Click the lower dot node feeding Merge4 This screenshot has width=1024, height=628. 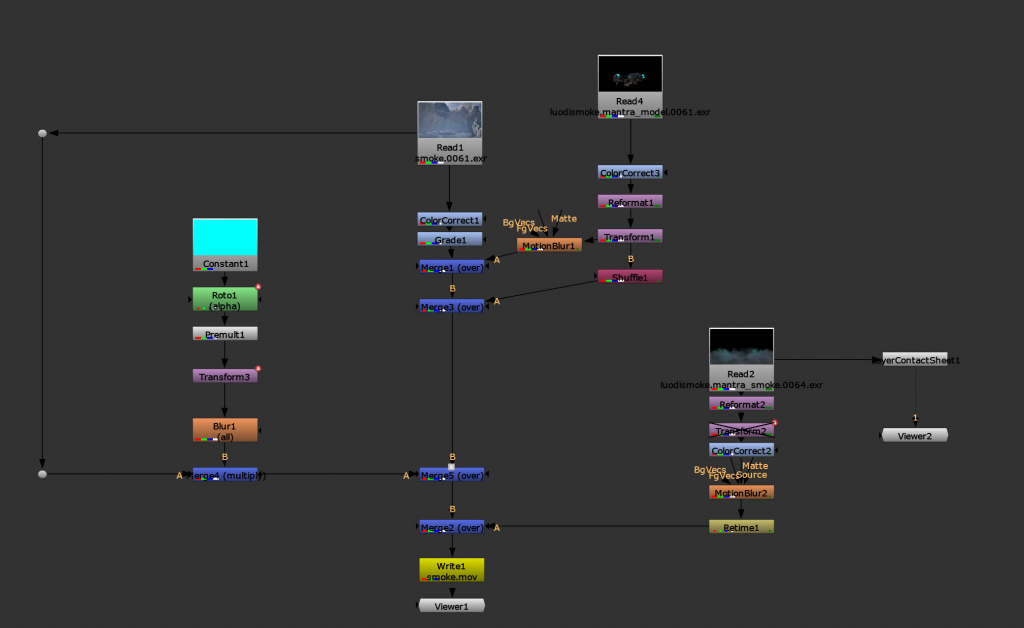[x=42, y=474]
